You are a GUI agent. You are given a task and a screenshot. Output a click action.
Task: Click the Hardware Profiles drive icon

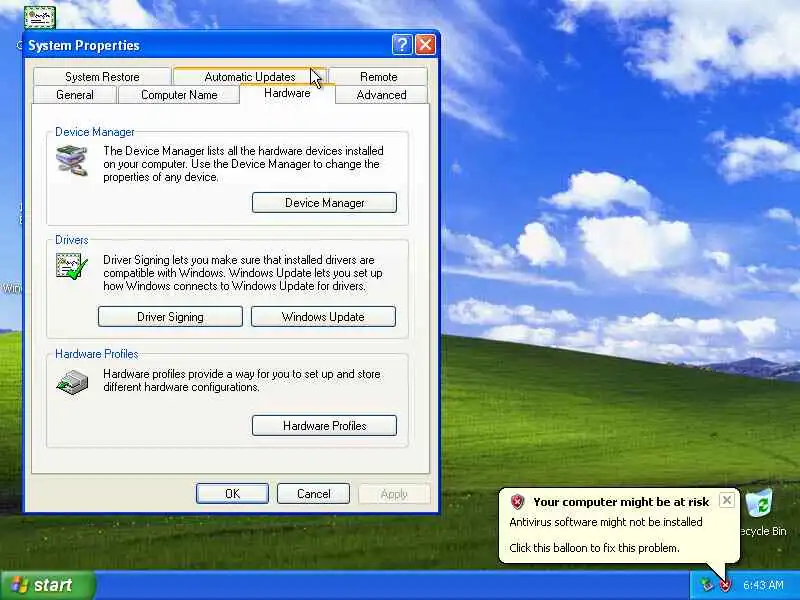[72, 382]
